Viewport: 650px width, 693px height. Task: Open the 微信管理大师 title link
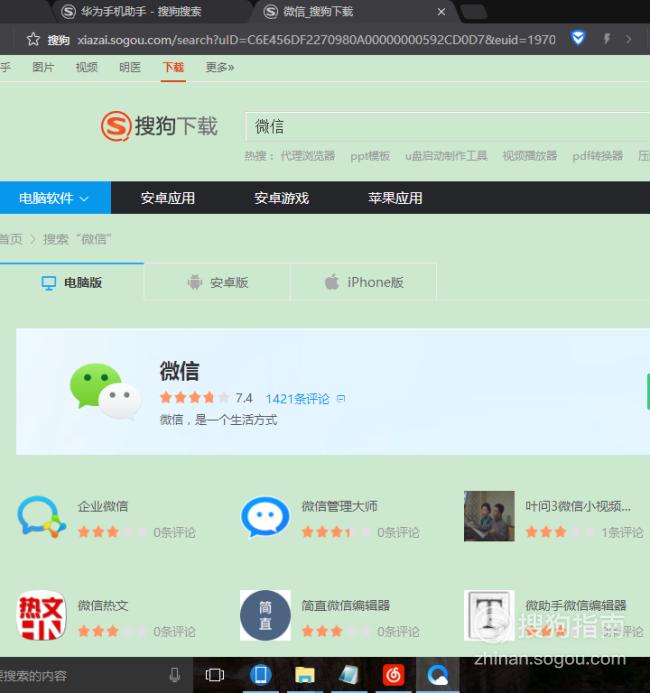click(x=339, y=506)
